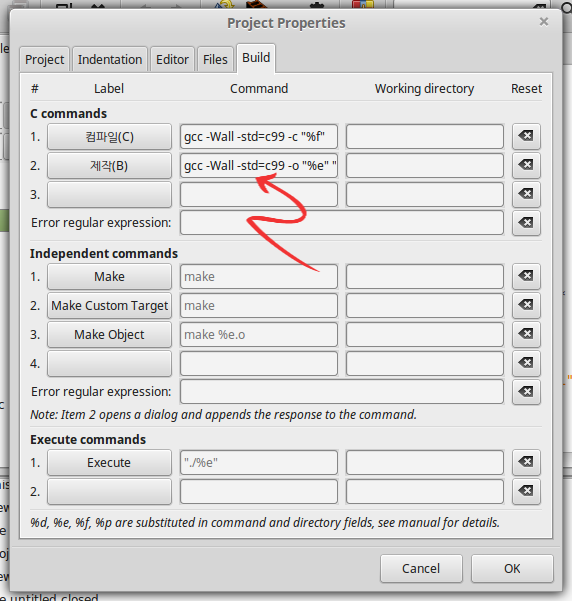
Task: Focus working directory field for C command 3
Action: point(425,194)
